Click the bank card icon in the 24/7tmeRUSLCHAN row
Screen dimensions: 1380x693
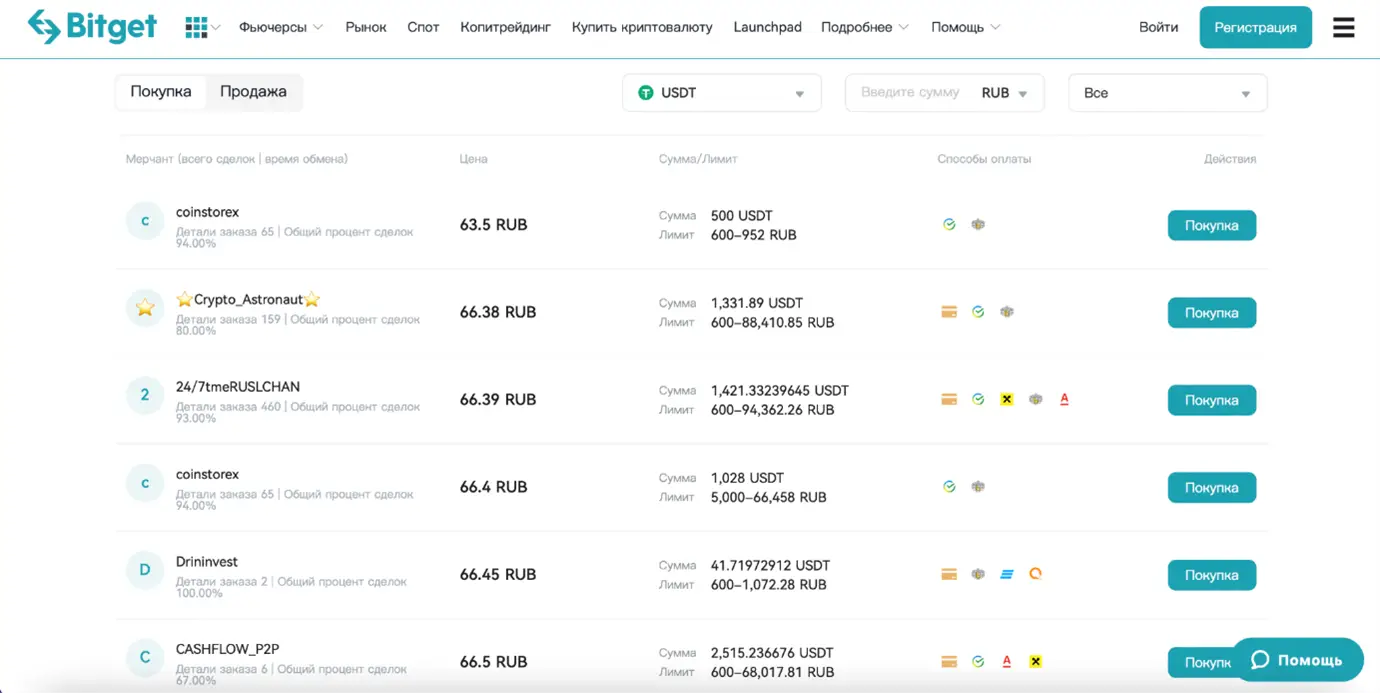(949, 400)
